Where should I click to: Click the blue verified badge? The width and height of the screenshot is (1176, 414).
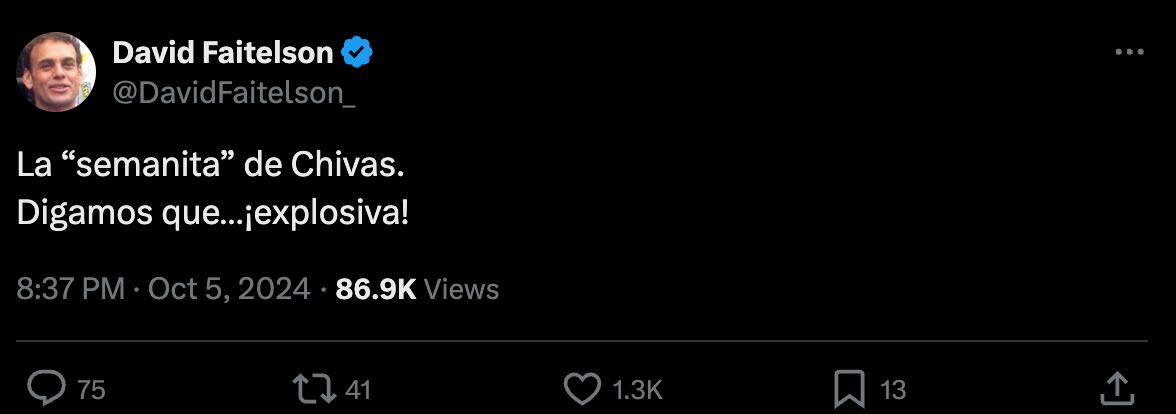pos(358,53)
